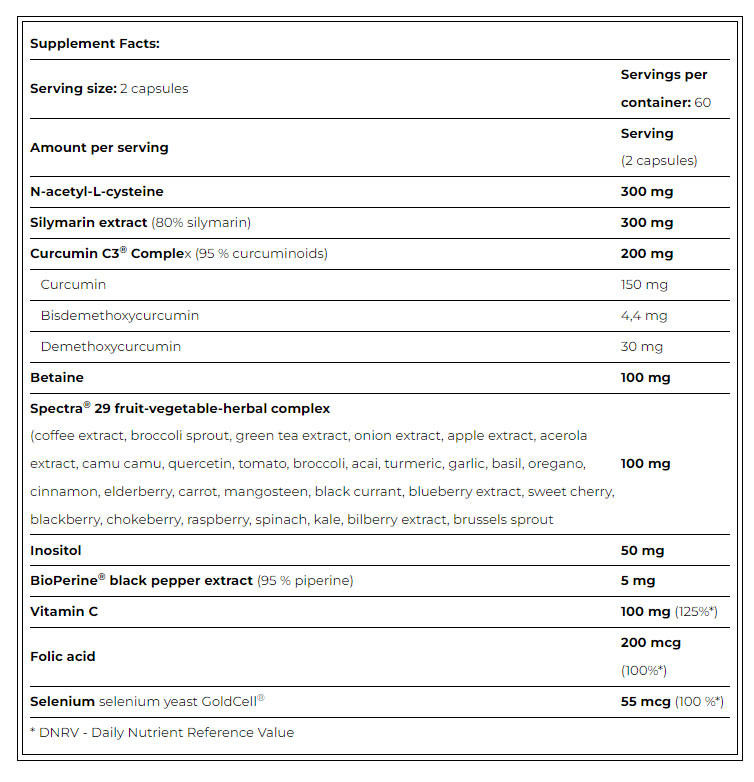Click the Spectra 29 fruit-vegetable-herbal complex title

(180, 408)
